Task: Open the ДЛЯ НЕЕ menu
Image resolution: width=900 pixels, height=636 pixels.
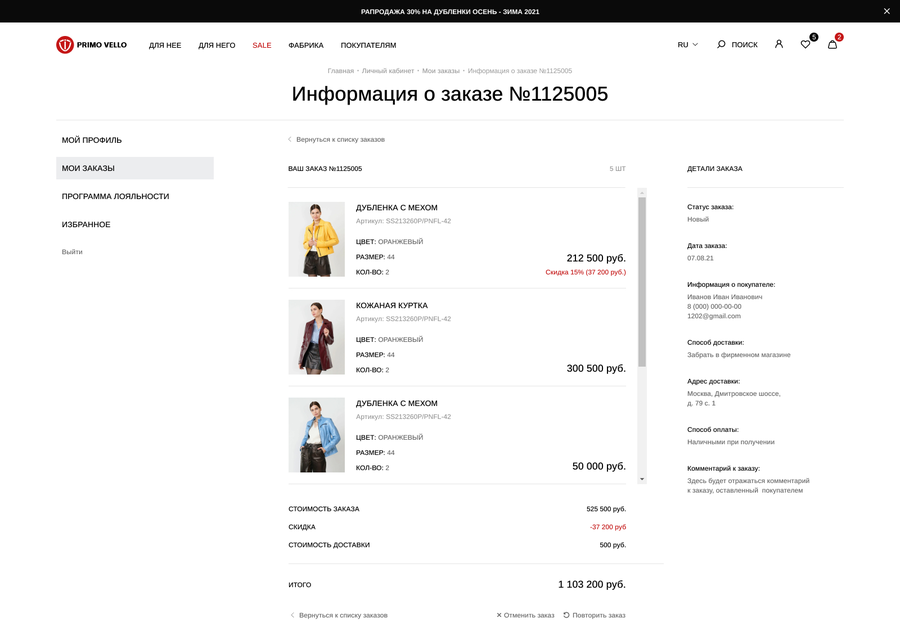Action: 165,45
